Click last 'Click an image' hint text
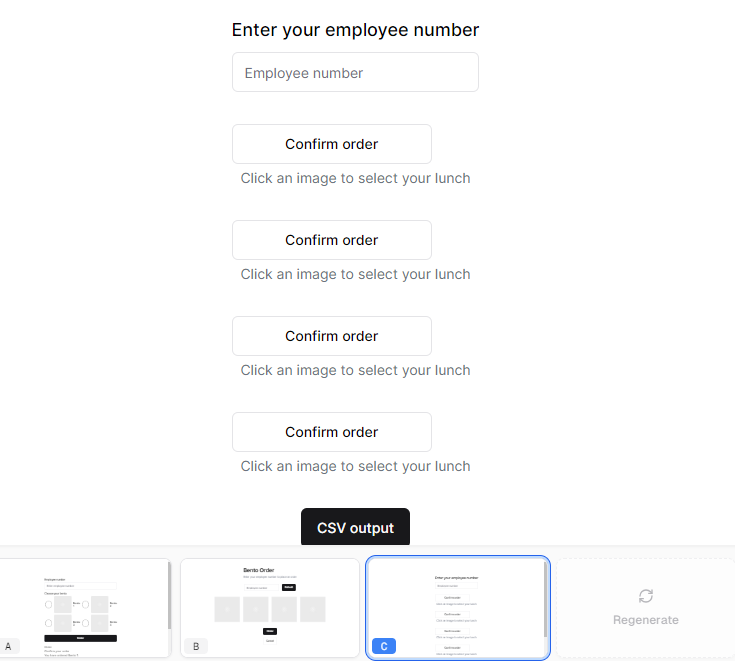Viewport: 735px width, 661px height. pos(355,466)
